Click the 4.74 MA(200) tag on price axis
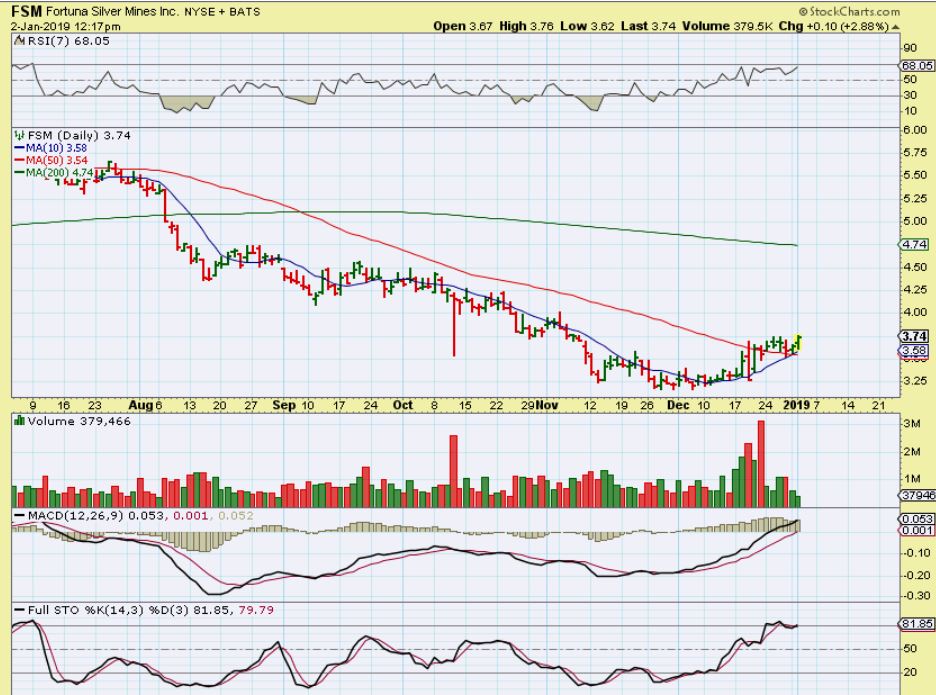936x695 pixels. click(915, 244)
